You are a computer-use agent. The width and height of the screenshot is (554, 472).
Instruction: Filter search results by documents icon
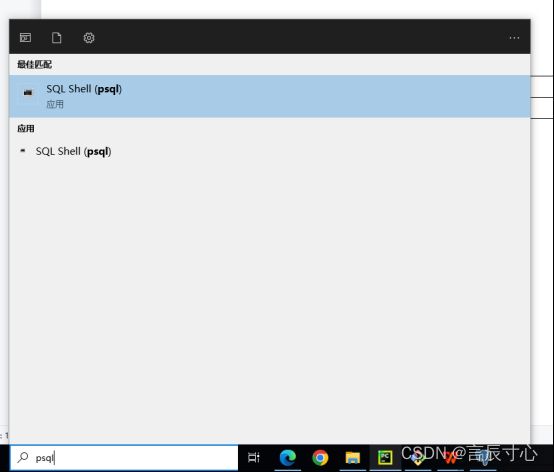click(57, 37)
